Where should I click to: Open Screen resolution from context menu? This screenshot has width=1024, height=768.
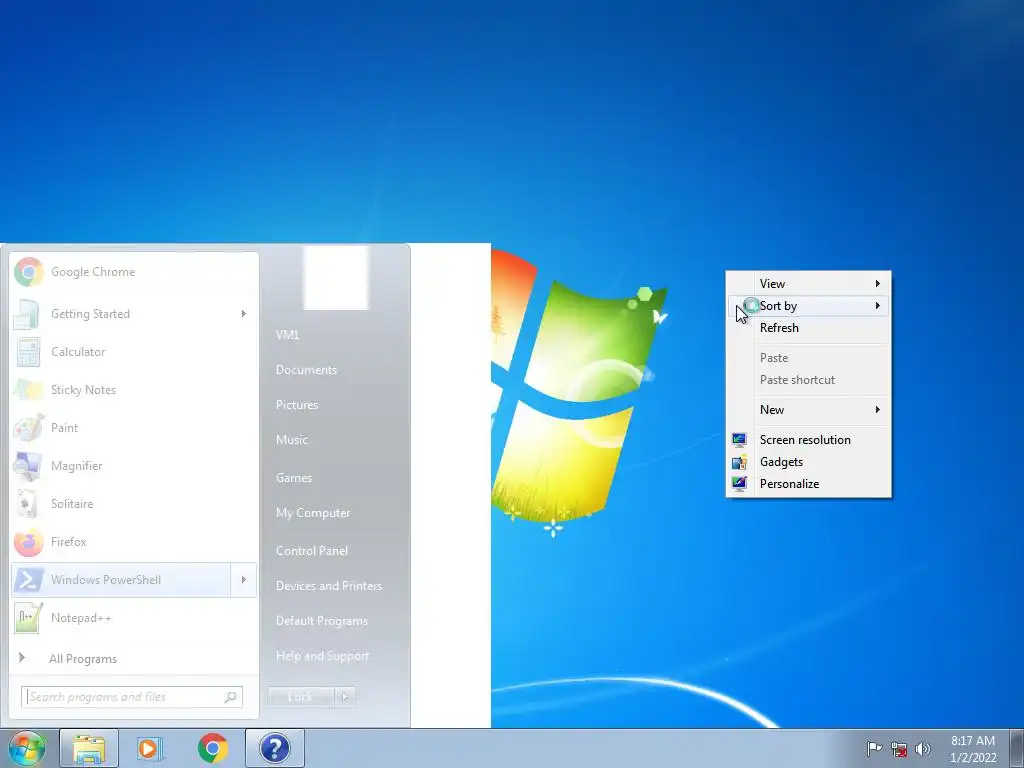(808, 440)
